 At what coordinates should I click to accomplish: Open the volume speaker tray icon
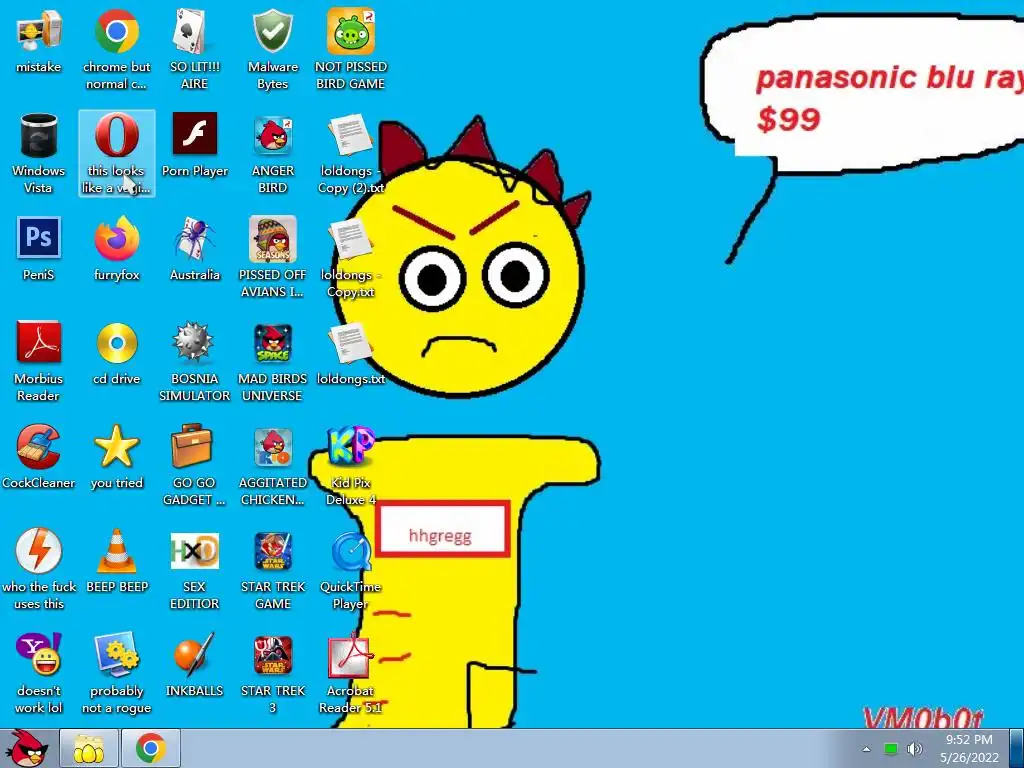click(916, 749)
